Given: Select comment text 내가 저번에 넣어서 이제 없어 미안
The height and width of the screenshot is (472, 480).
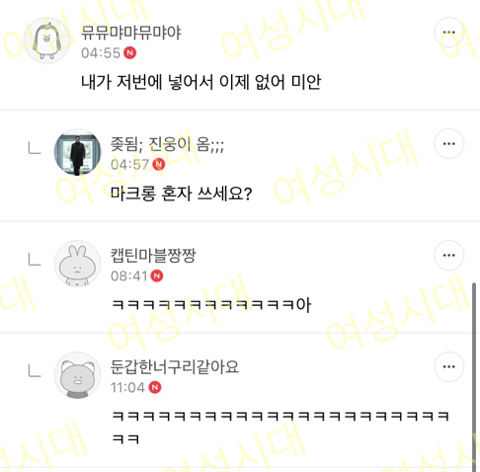Looking at the screenshot, I should click(x=201, y=82).
